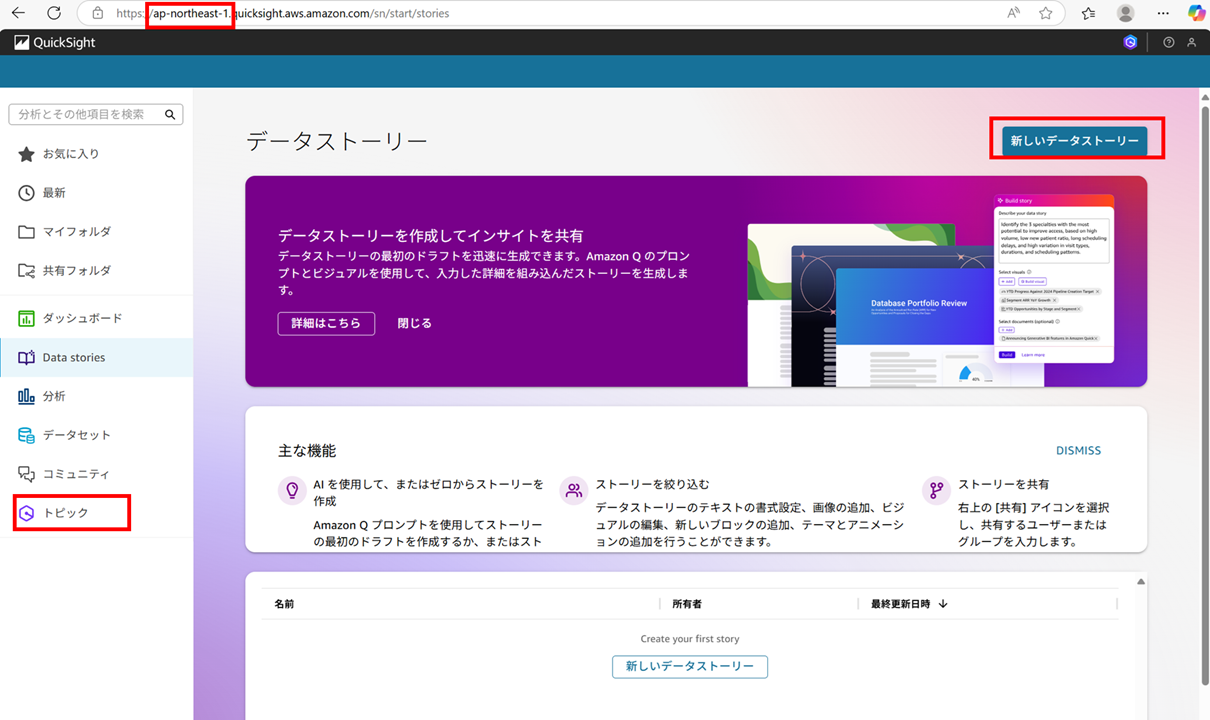This screenshot has width=1210, height=720.
Task: Click the トピック hexagon icon
Action: (27, 513)
